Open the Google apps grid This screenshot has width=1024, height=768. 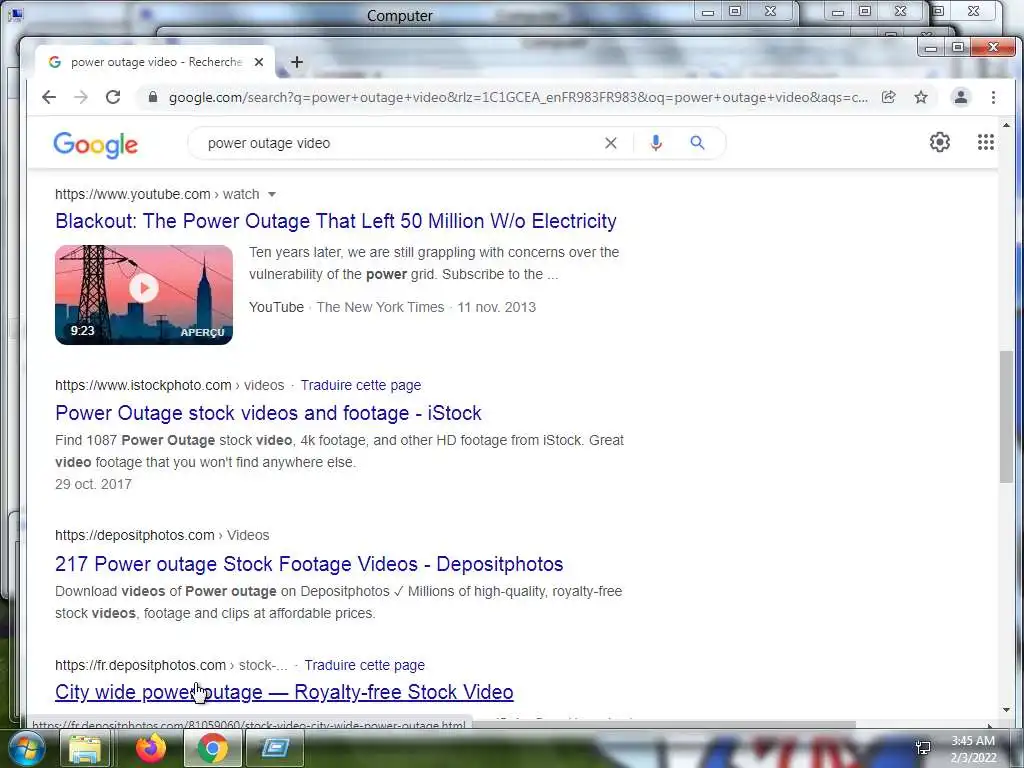985,142
